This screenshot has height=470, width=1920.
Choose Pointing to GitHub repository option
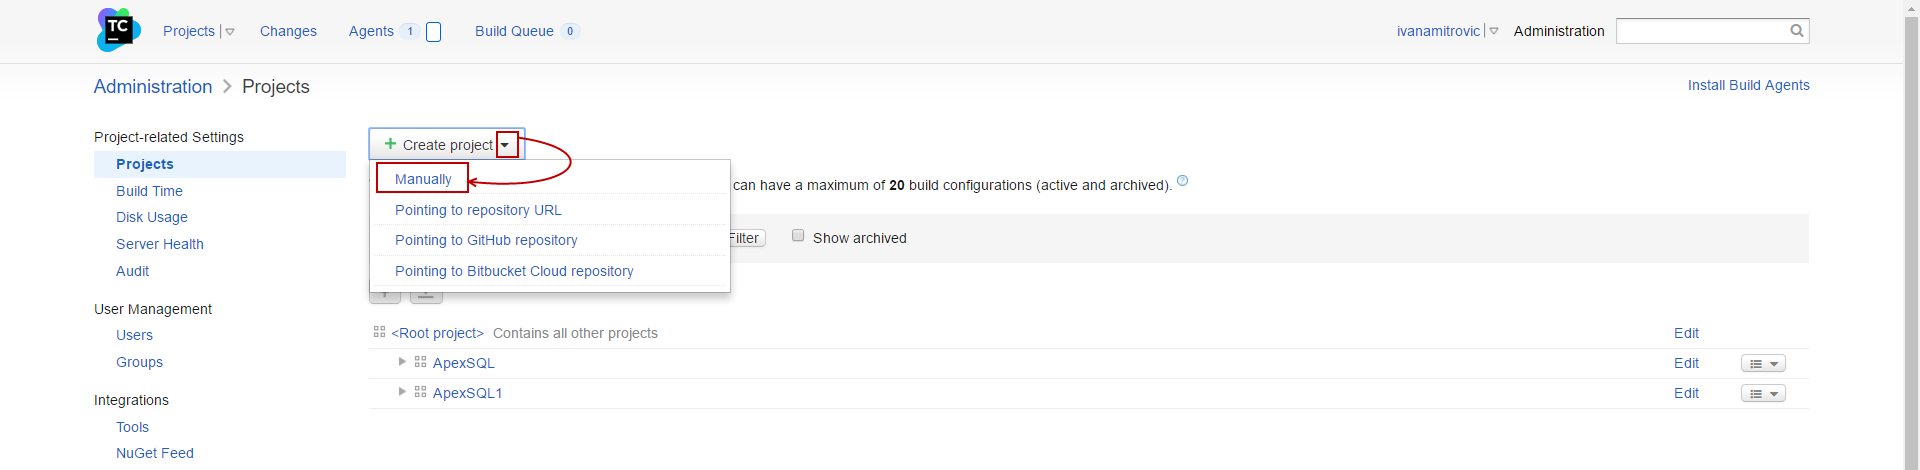pyautogui.click(x=486, y=240)
